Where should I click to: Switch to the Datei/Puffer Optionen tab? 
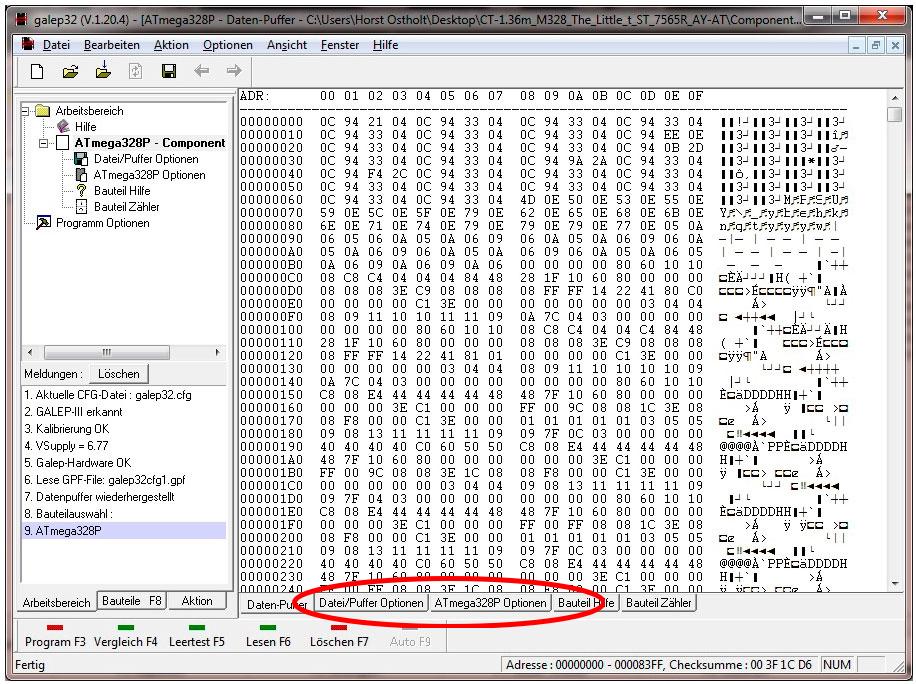[x=371, y=603]
